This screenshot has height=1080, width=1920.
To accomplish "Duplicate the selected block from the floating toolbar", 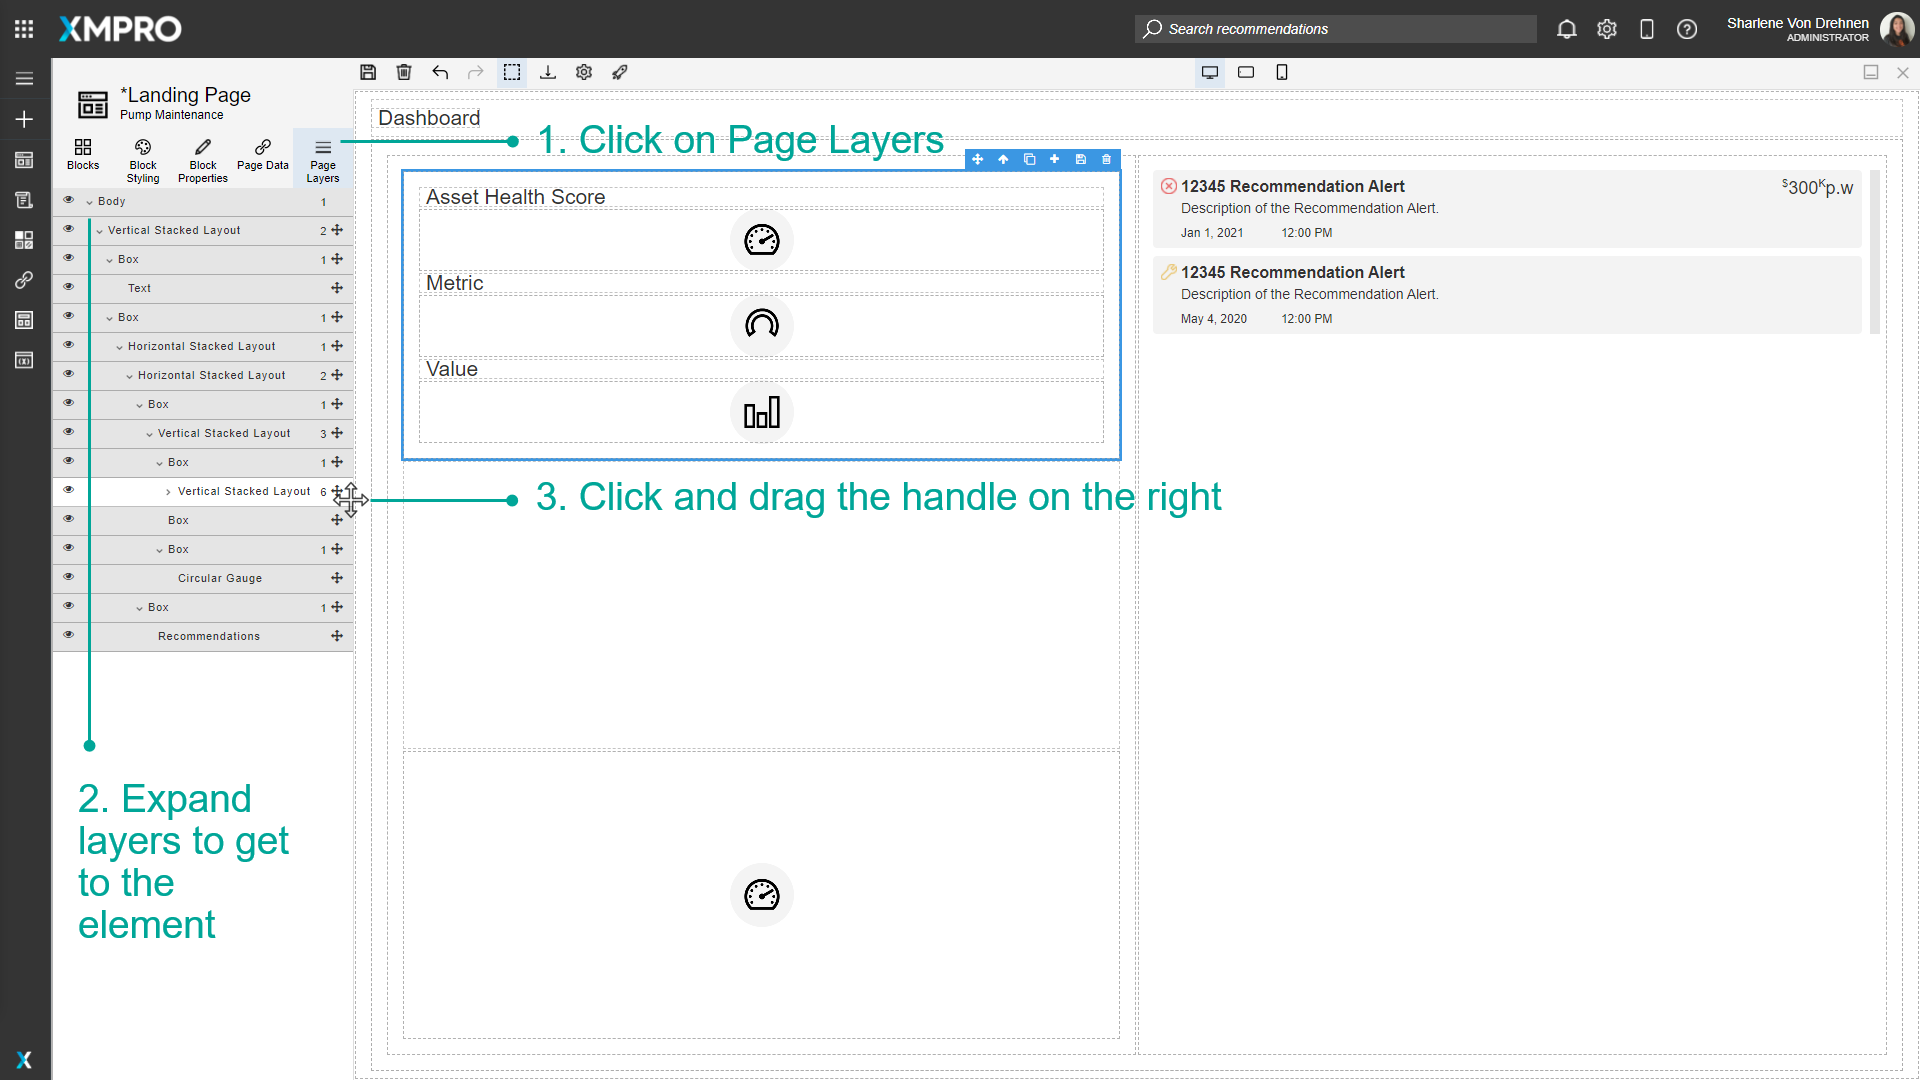I will (1029, 159).
